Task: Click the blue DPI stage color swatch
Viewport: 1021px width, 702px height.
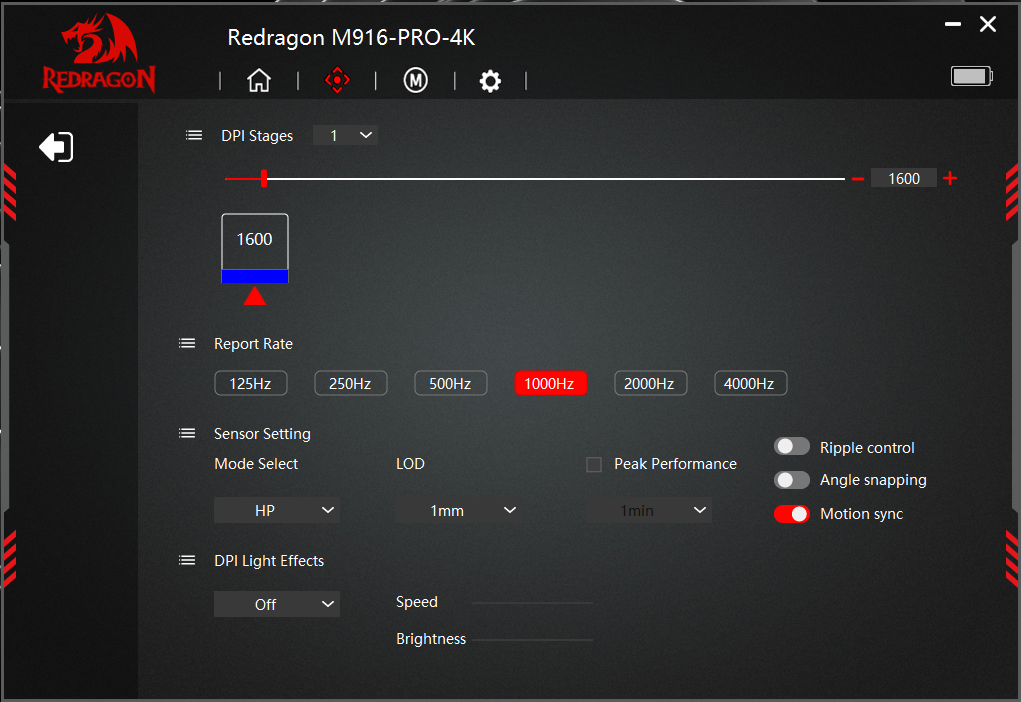Action: pos(255,277)
